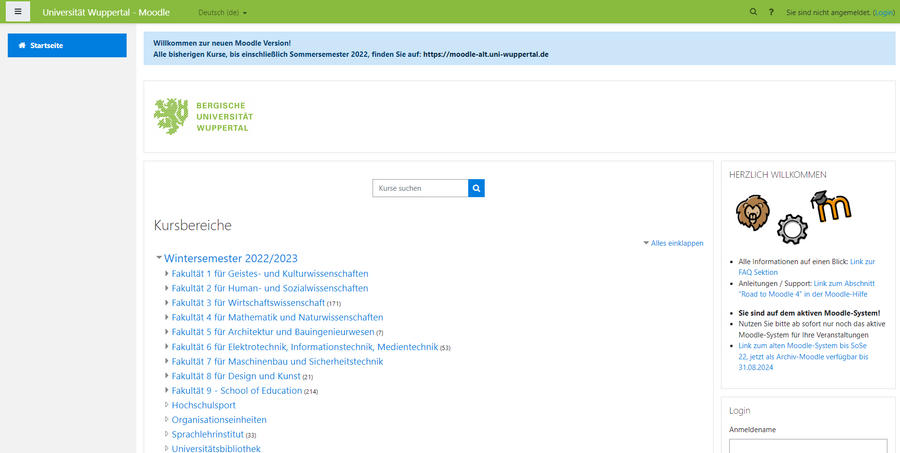This screenshot has width=900, height=453.
Task: Open Fakultät 9 - School of Education
Action: [x=237, y=391]
